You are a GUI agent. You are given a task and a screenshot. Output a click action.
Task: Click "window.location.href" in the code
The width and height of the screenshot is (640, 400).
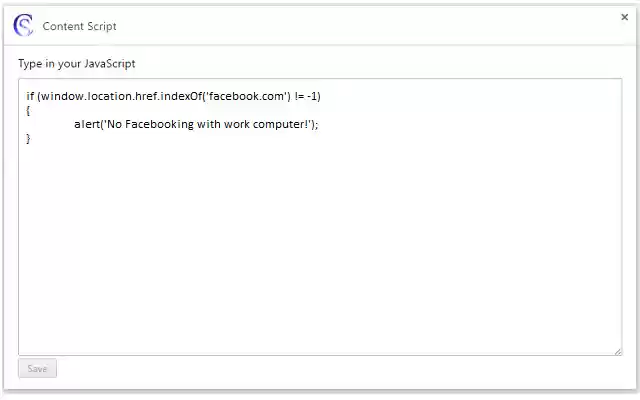[104, 96]
